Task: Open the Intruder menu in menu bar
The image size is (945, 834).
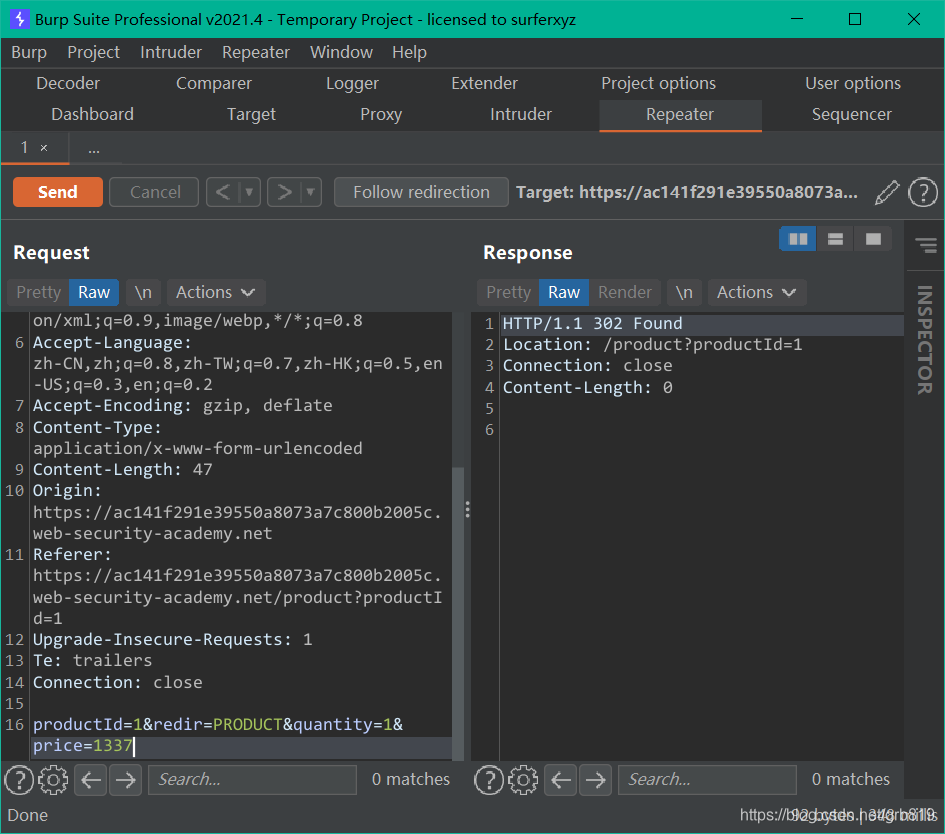Action: coord(171,52)
